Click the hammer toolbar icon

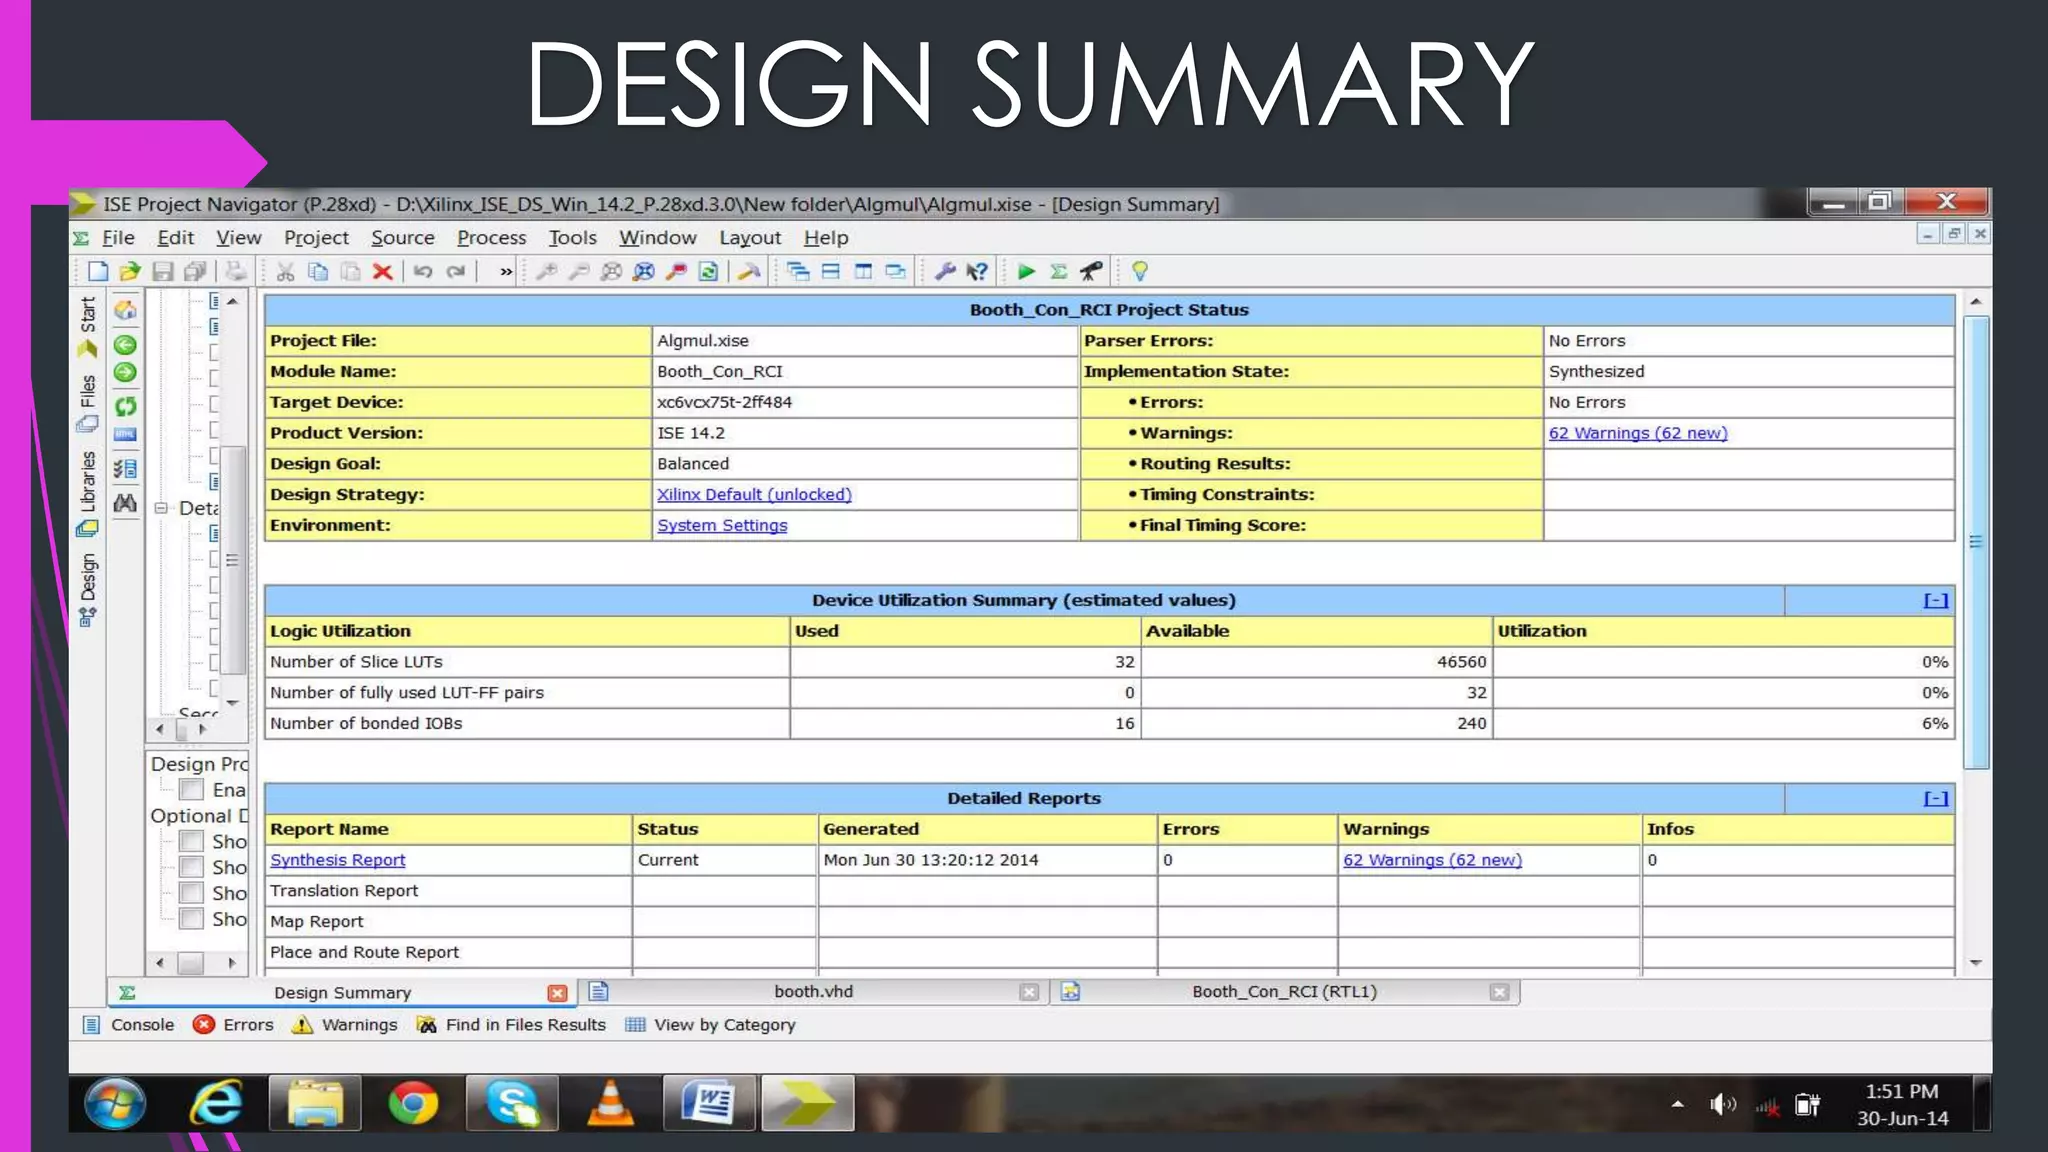(x=749, y=271)
